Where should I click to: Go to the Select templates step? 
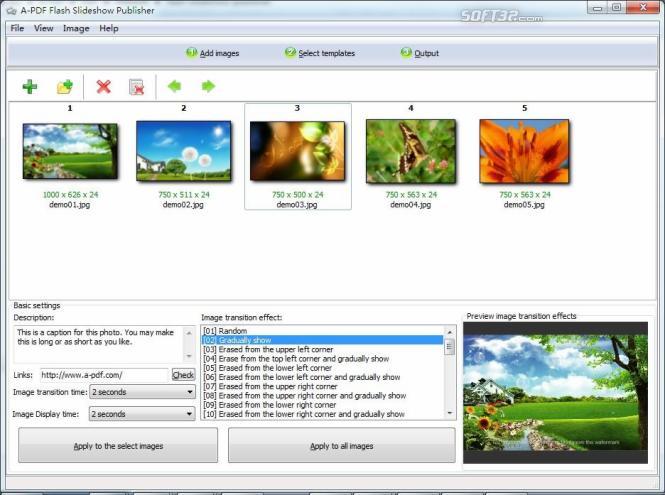[x=327, y=53]
